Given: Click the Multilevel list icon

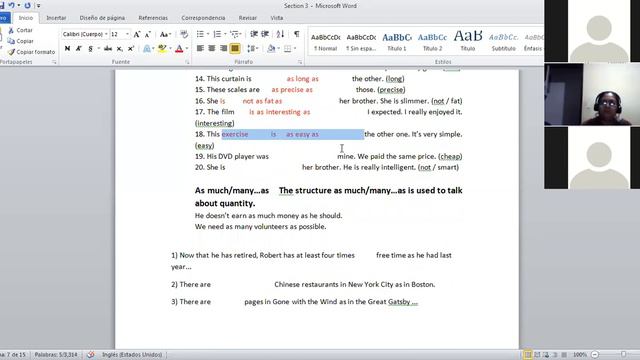Looking at the screenshot, I should 234,34.
